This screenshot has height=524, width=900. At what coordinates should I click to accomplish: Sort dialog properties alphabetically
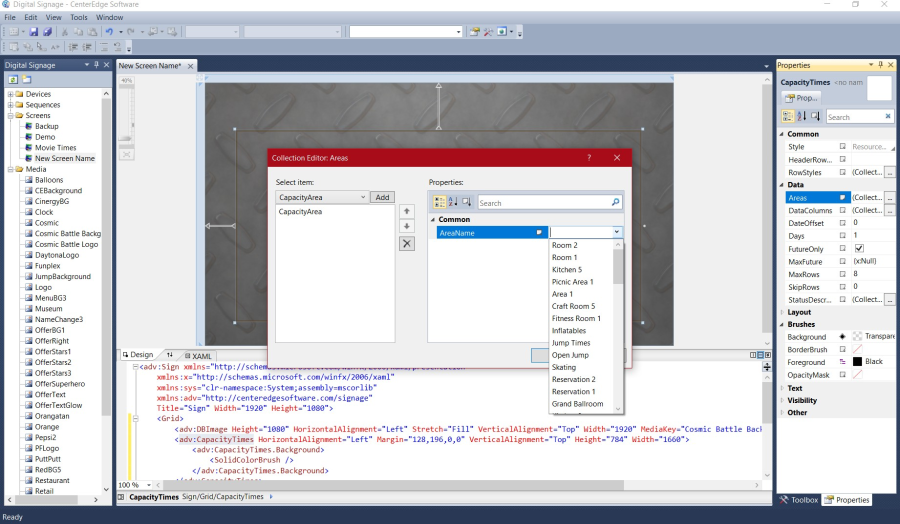[453, 202]
